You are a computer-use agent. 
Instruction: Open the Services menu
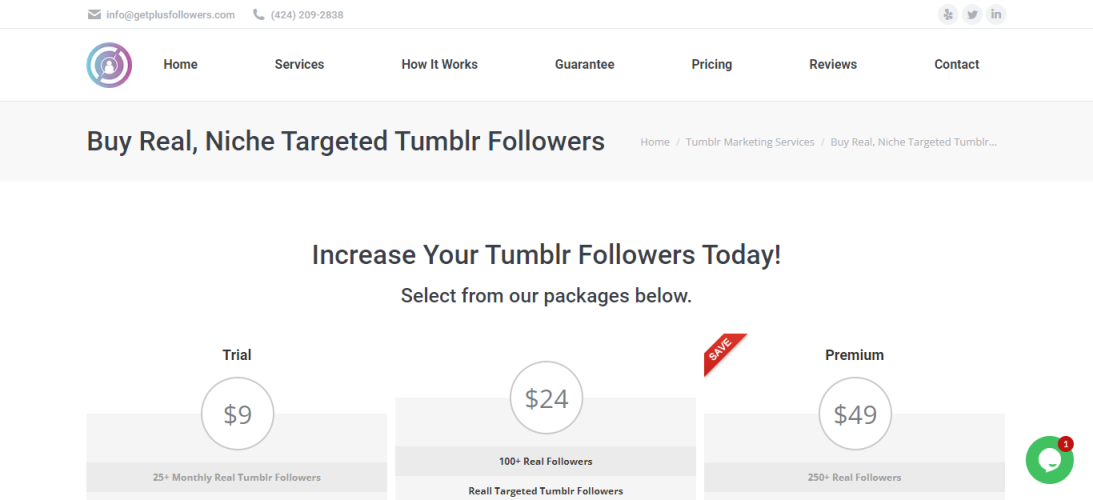(x=299, y=64)
